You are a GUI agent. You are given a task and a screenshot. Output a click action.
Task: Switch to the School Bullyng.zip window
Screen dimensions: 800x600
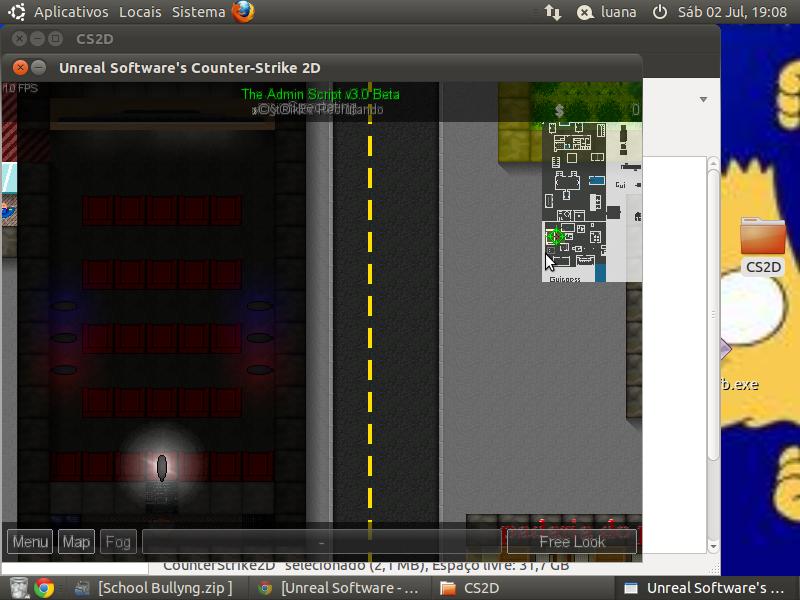point(154,588)
